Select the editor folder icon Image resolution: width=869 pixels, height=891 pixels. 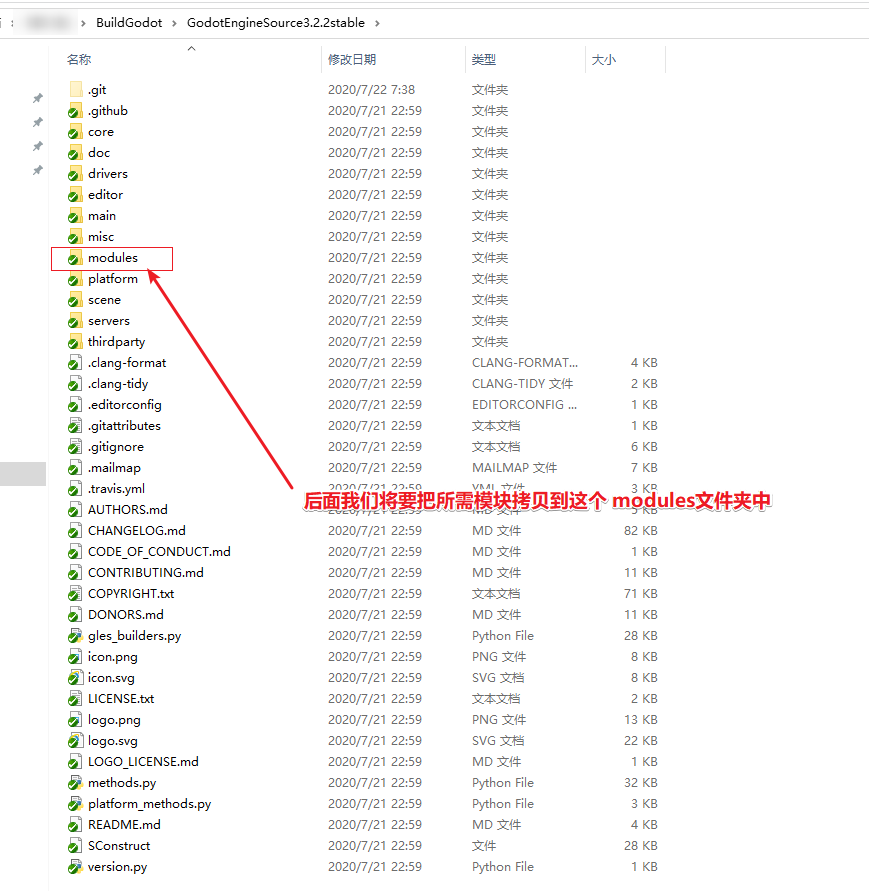(75, 194)
